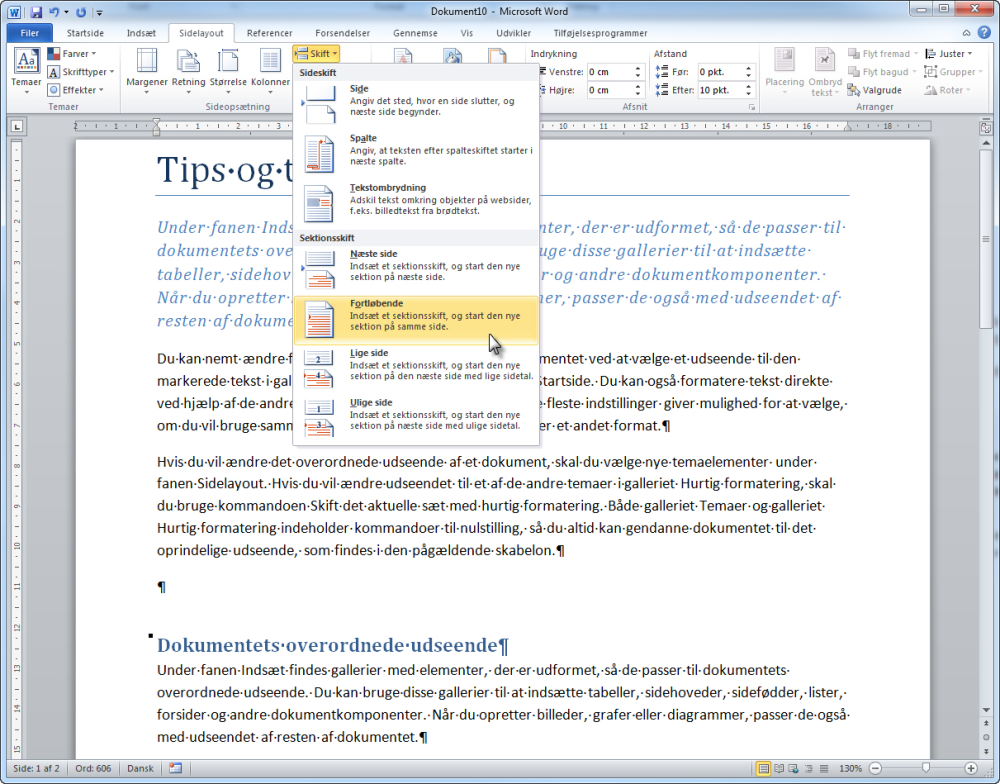Viewport: 1000px width, 784px height.
Task: Collapse the Skift breaks dropdown button
Action: pyautogui.click(x=316, y=54)
